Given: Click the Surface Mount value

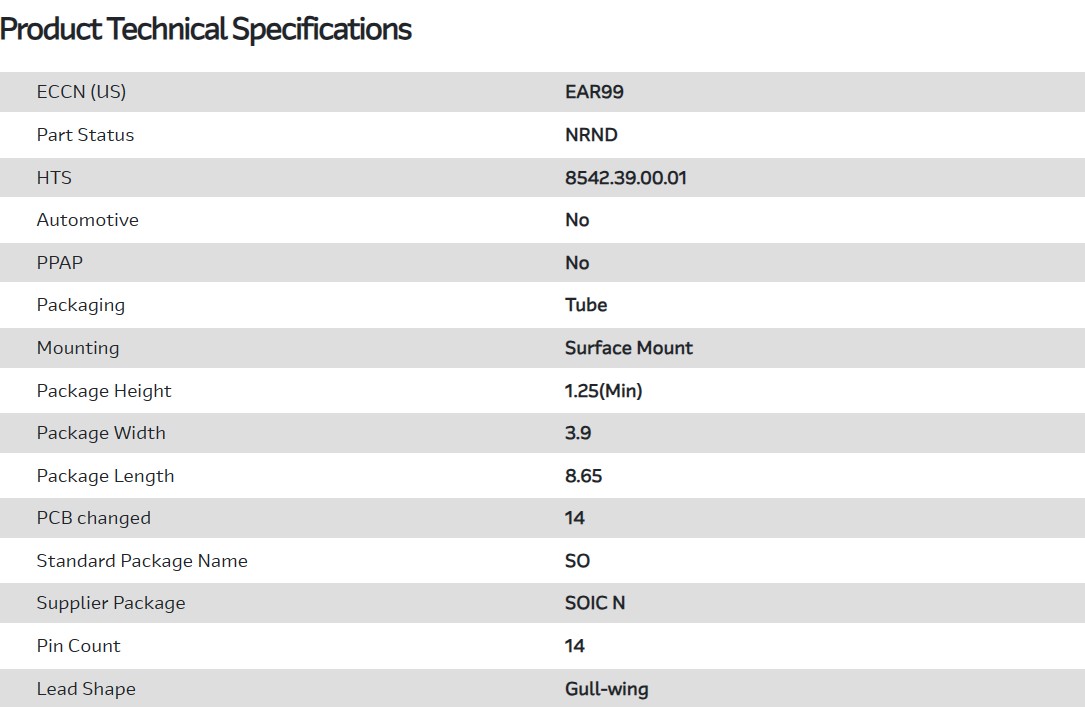Looking at the screenshot, I should (628, 348).
